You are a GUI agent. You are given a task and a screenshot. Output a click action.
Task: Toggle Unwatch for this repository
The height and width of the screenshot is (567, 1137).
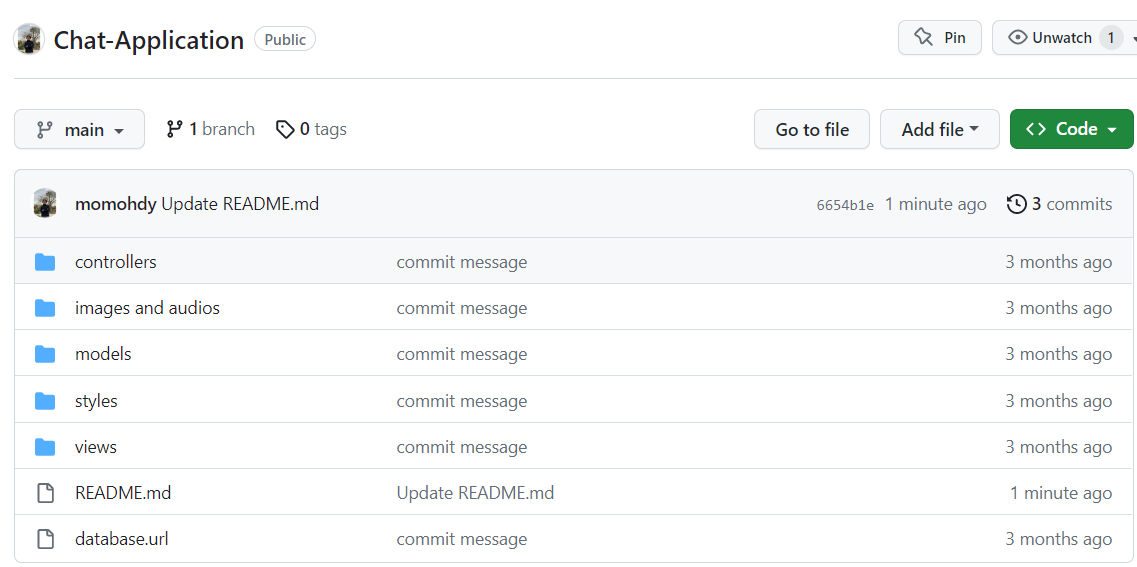[x=1061, y=38]
